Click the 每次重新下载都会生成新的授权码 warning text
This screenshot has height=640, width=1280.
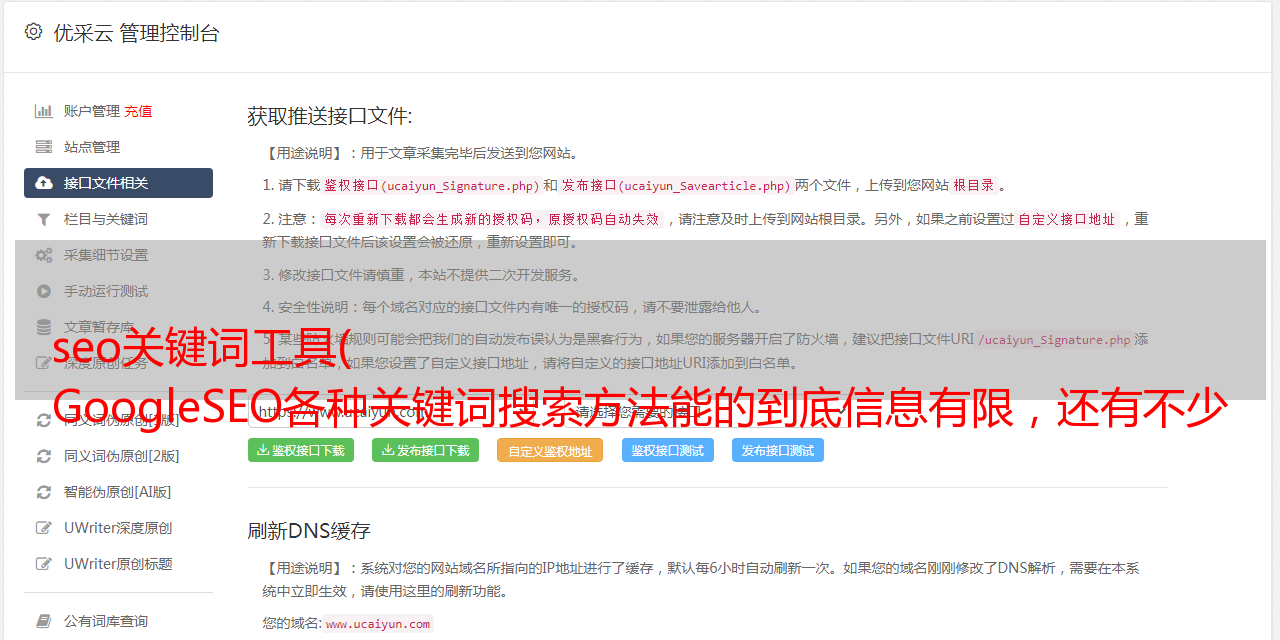pyautogui.click(x=492, y=219)
